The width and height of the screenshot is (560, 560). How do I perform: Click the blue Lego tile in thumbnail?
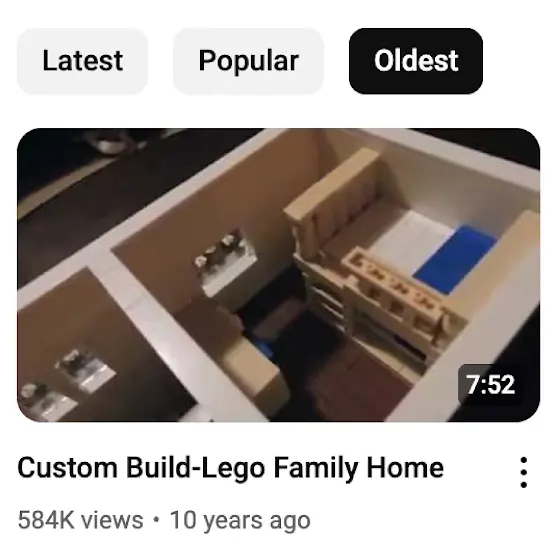(454, 259)
